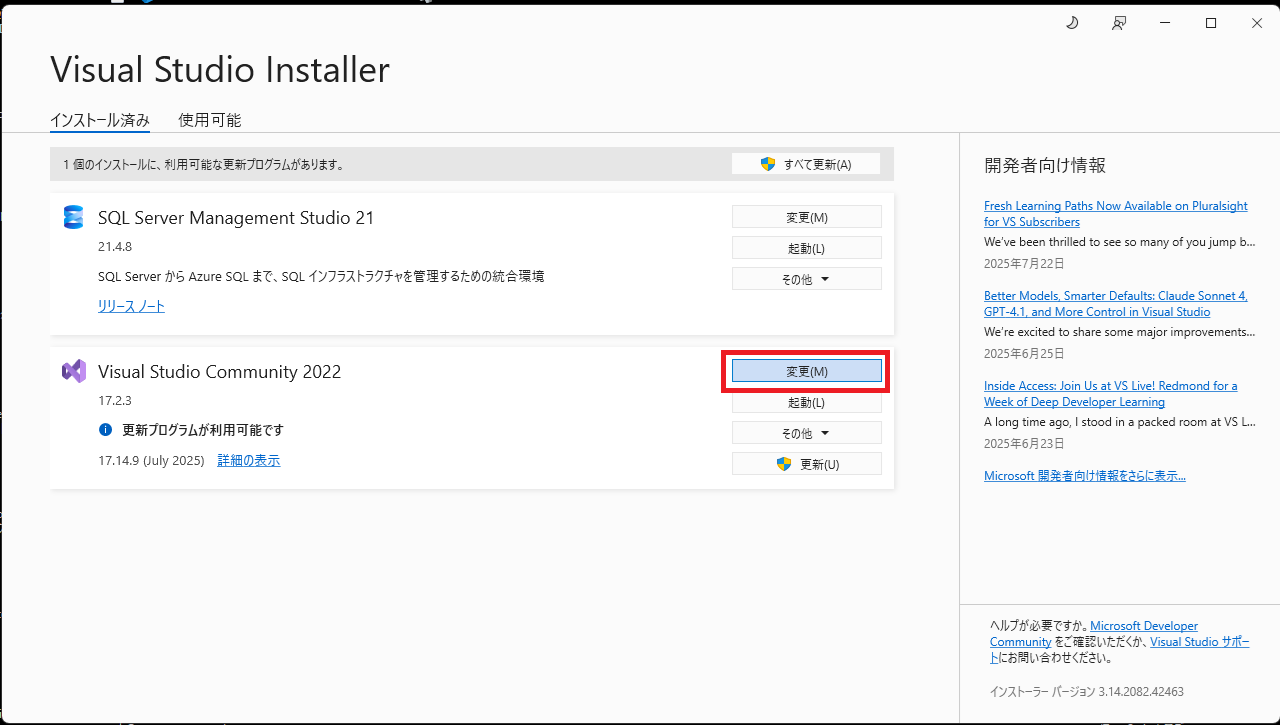This screenshot has width=1280, height=725.
Task: Click the blue info icon beside update notice
Action: 105,430
